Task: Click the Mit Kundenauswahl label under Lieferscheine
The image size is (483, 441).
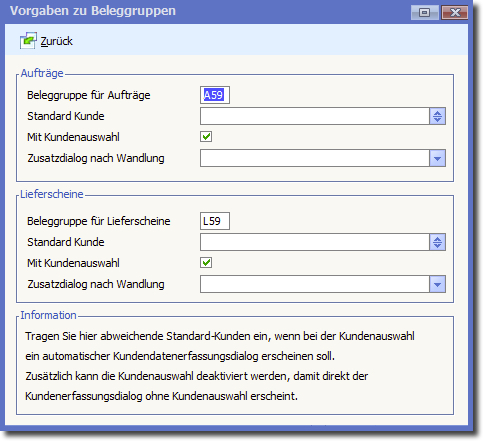Action: click(x=73, y=263)
